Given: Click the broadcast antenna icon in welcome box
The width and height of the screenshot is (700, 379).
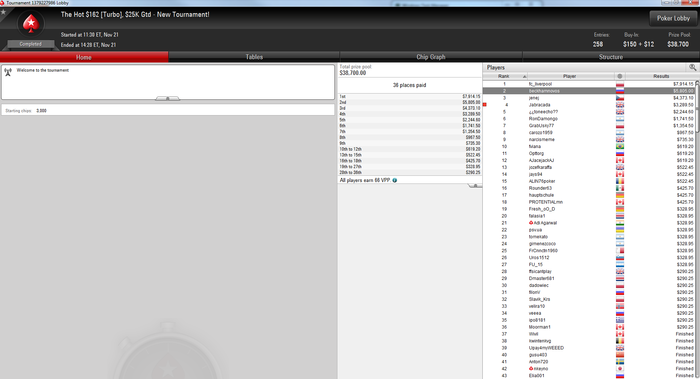Looking at the screenshot, I should [8, 72].
